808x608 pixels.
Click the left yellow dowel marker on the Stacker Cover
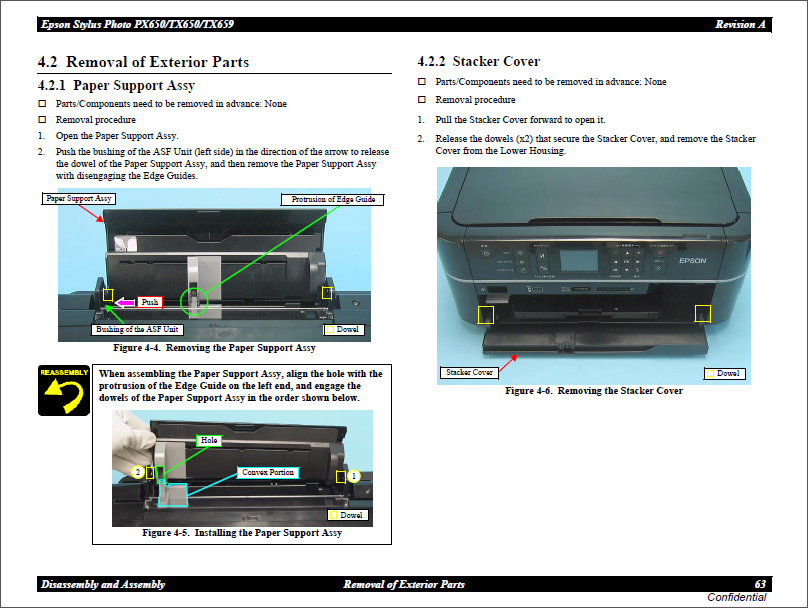[486, 314]
